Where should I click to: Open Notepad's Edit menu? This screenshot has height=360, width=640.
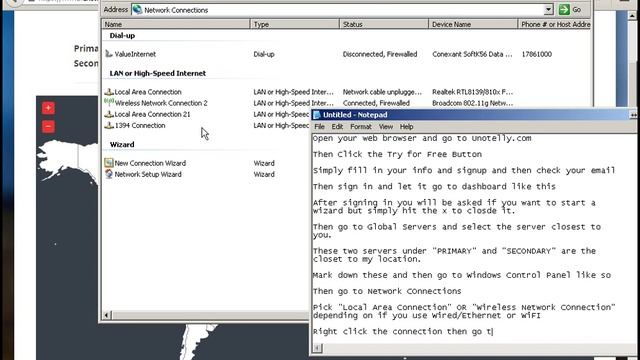pyautogui.click(x=337, y=127)
